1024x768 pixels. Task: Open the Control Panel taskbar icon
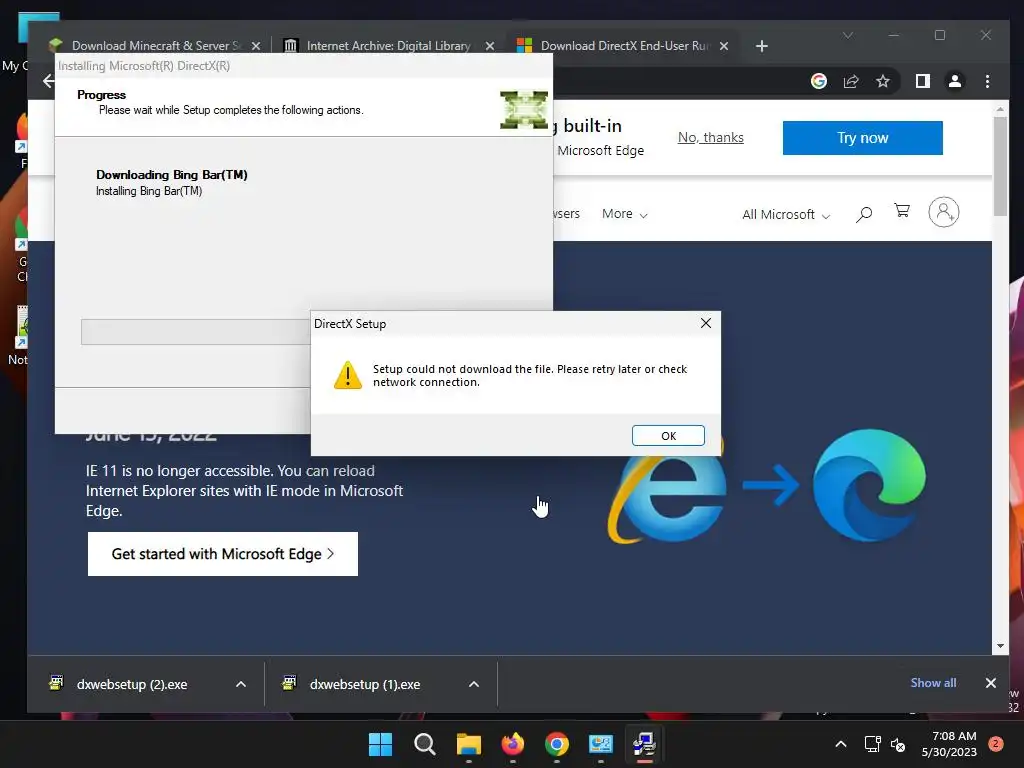(x=600, y=744)
